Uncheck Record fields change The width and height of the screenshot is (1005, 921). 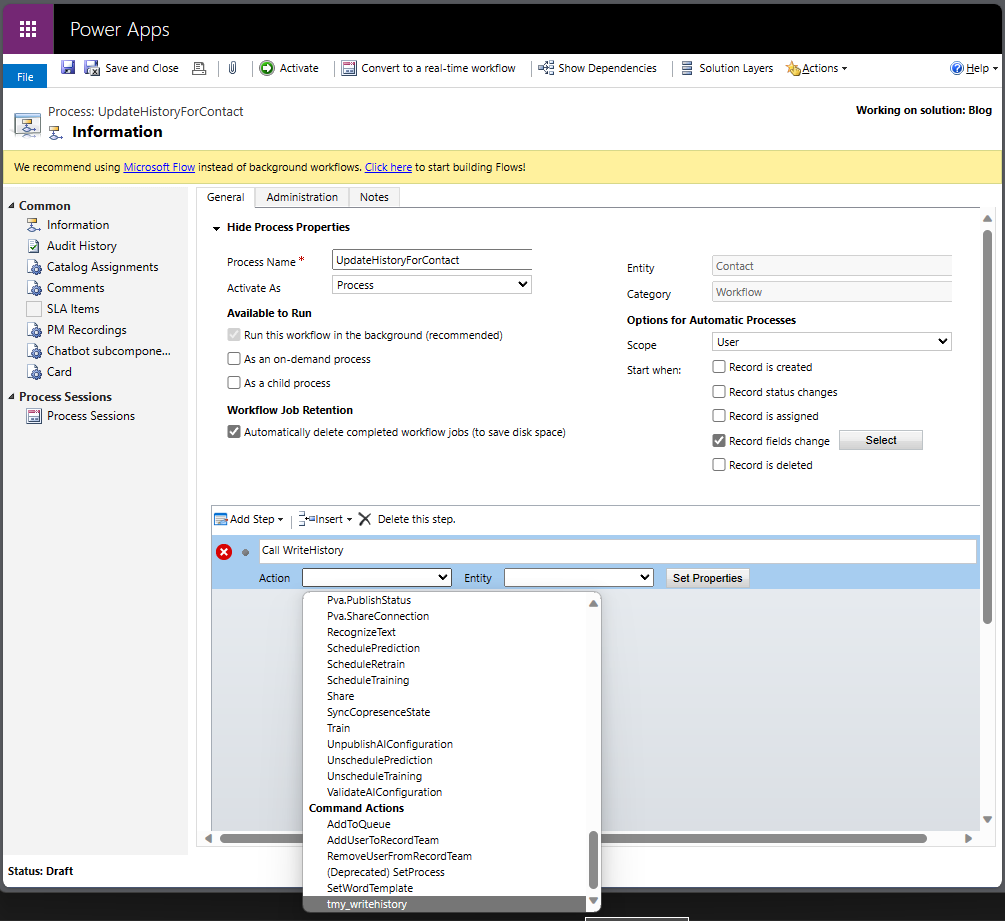(719, 441)
